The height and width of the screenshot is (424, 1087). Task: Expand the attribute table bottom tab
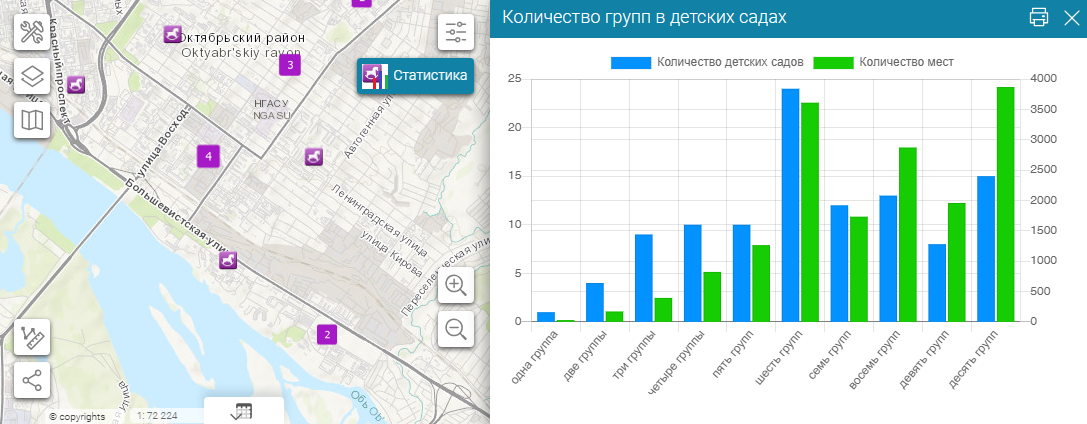[243, 411]
